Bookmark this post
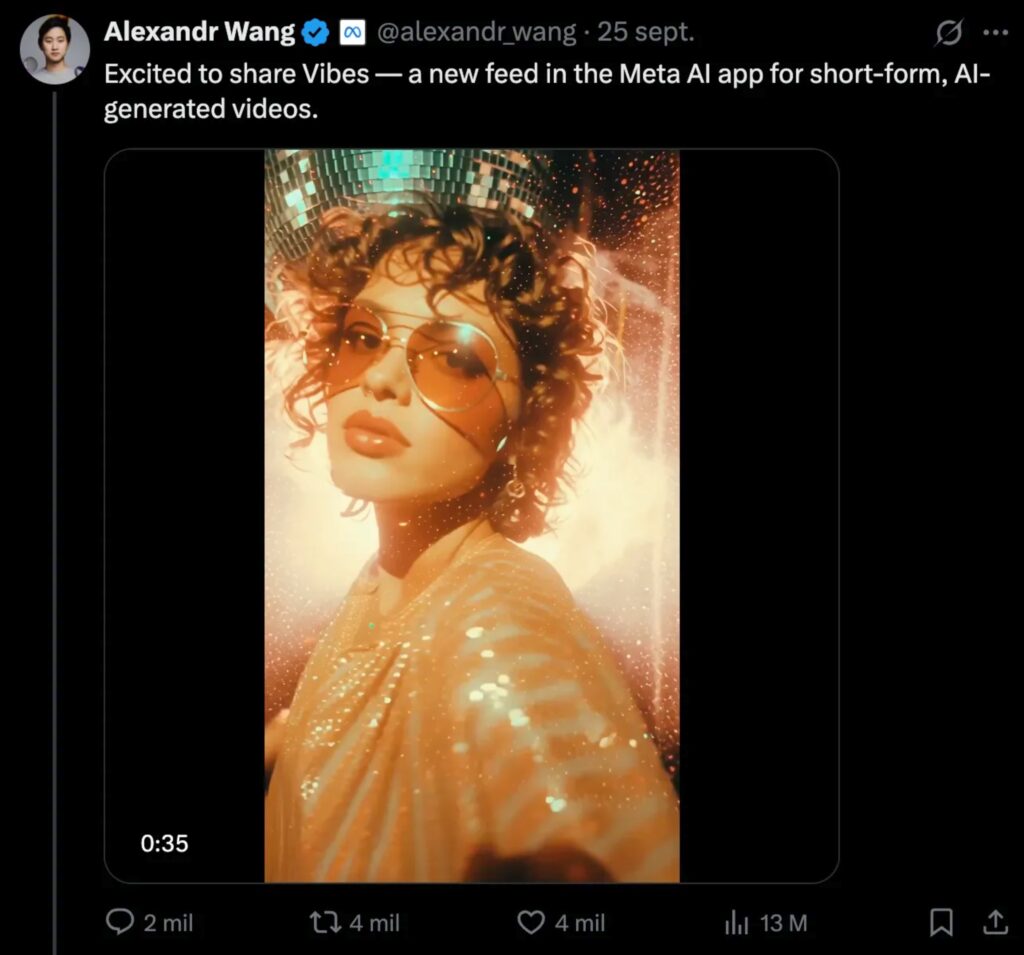 point(941,922)
